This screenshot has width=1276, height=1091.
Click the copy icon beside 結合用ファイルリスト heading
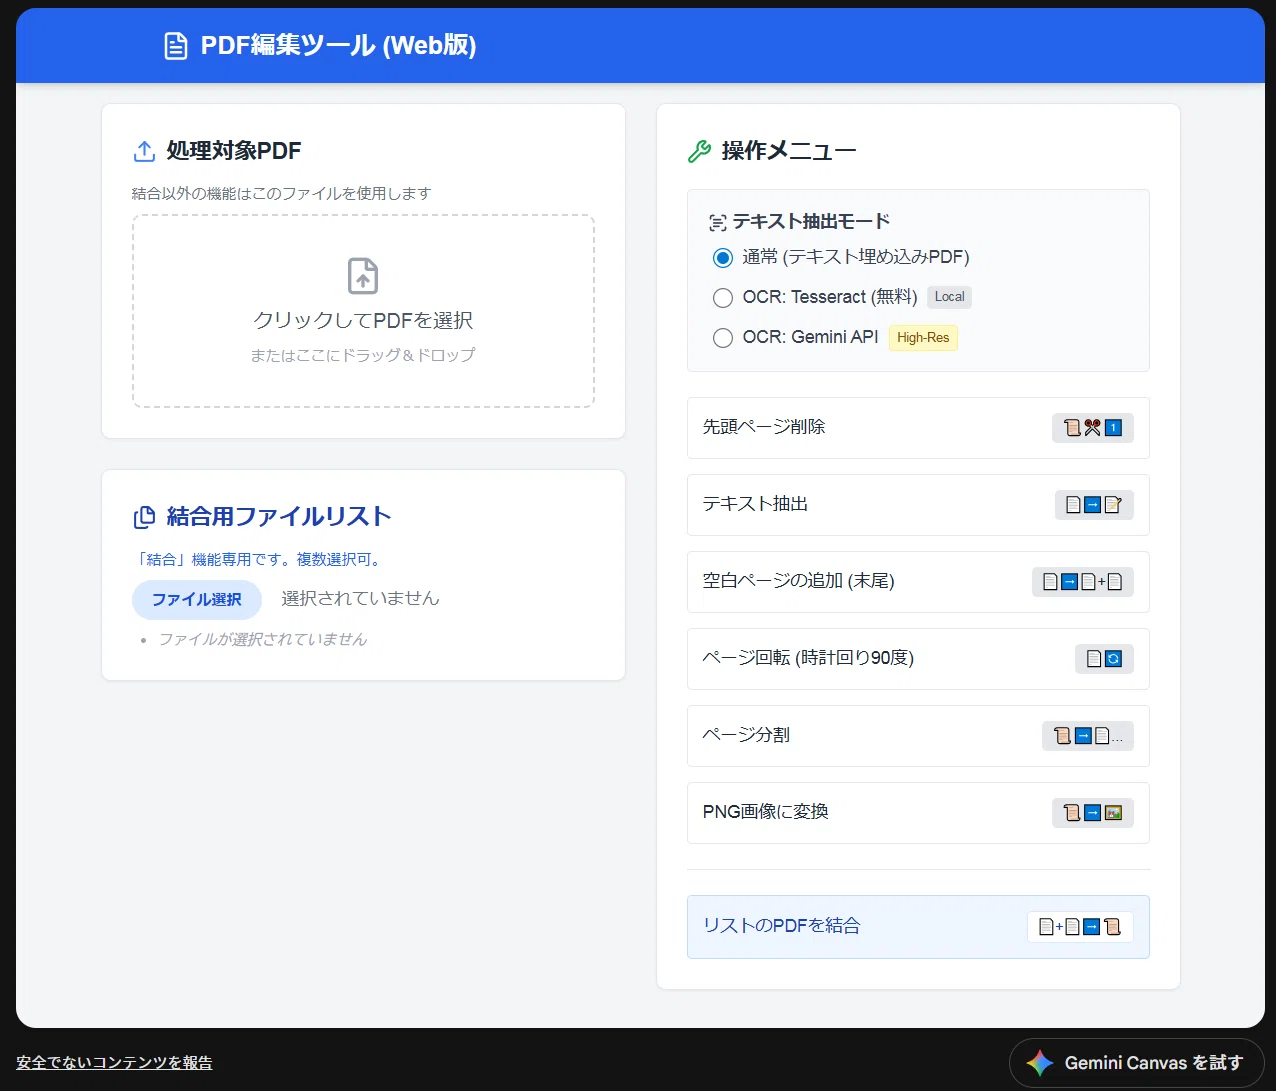click(x=144, y=517)
